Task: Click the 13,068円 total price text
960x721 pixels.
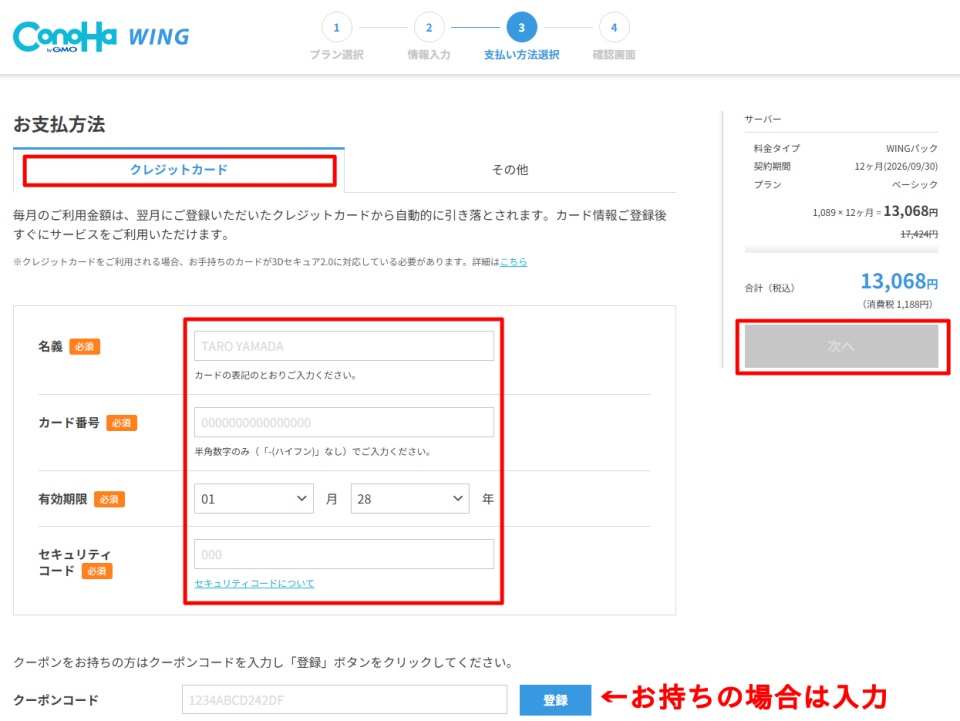Action: [x=898, y=283]
